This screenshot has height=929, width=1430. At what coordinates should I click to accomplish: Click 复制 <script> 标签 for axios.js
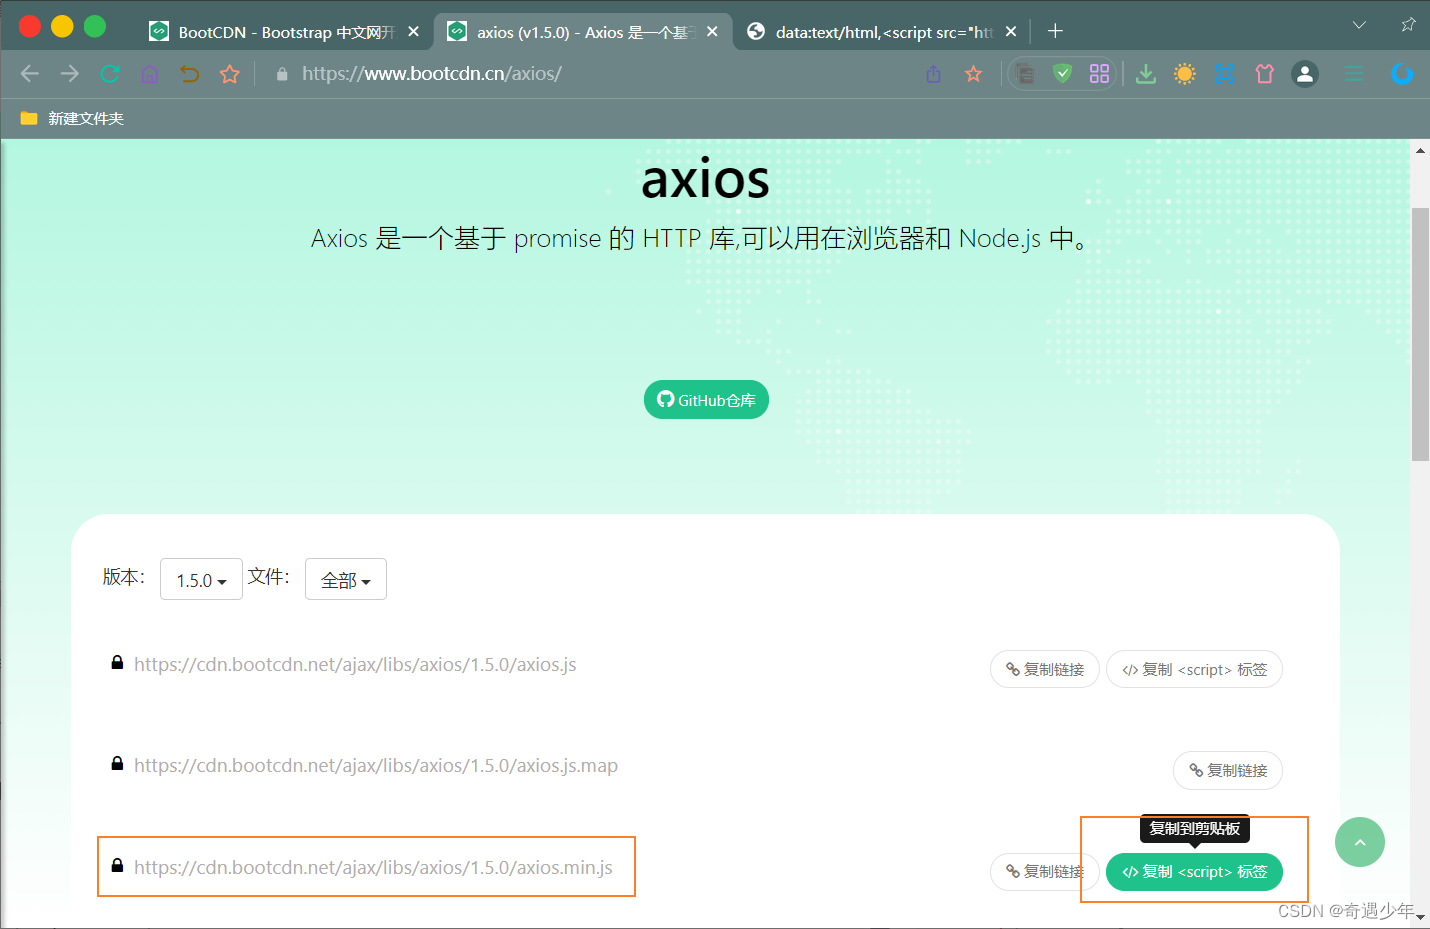(x=1194, y=669)
